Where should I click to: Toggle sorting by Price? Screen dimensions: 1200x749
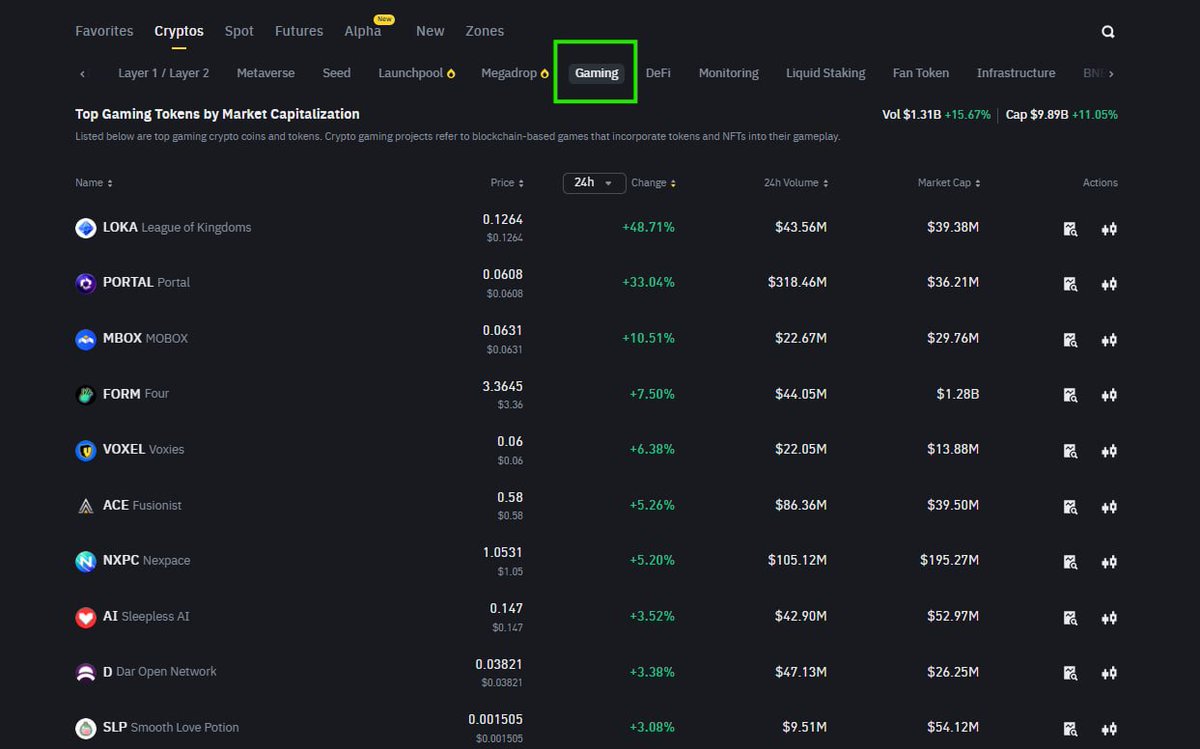507,183
